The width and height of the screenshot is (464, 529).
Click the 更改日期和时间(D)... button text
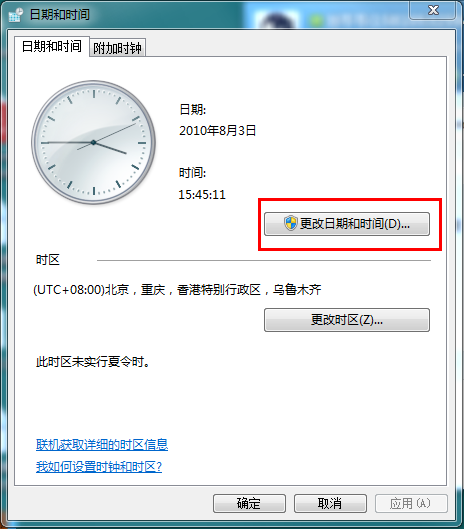(x=355, y=224)
